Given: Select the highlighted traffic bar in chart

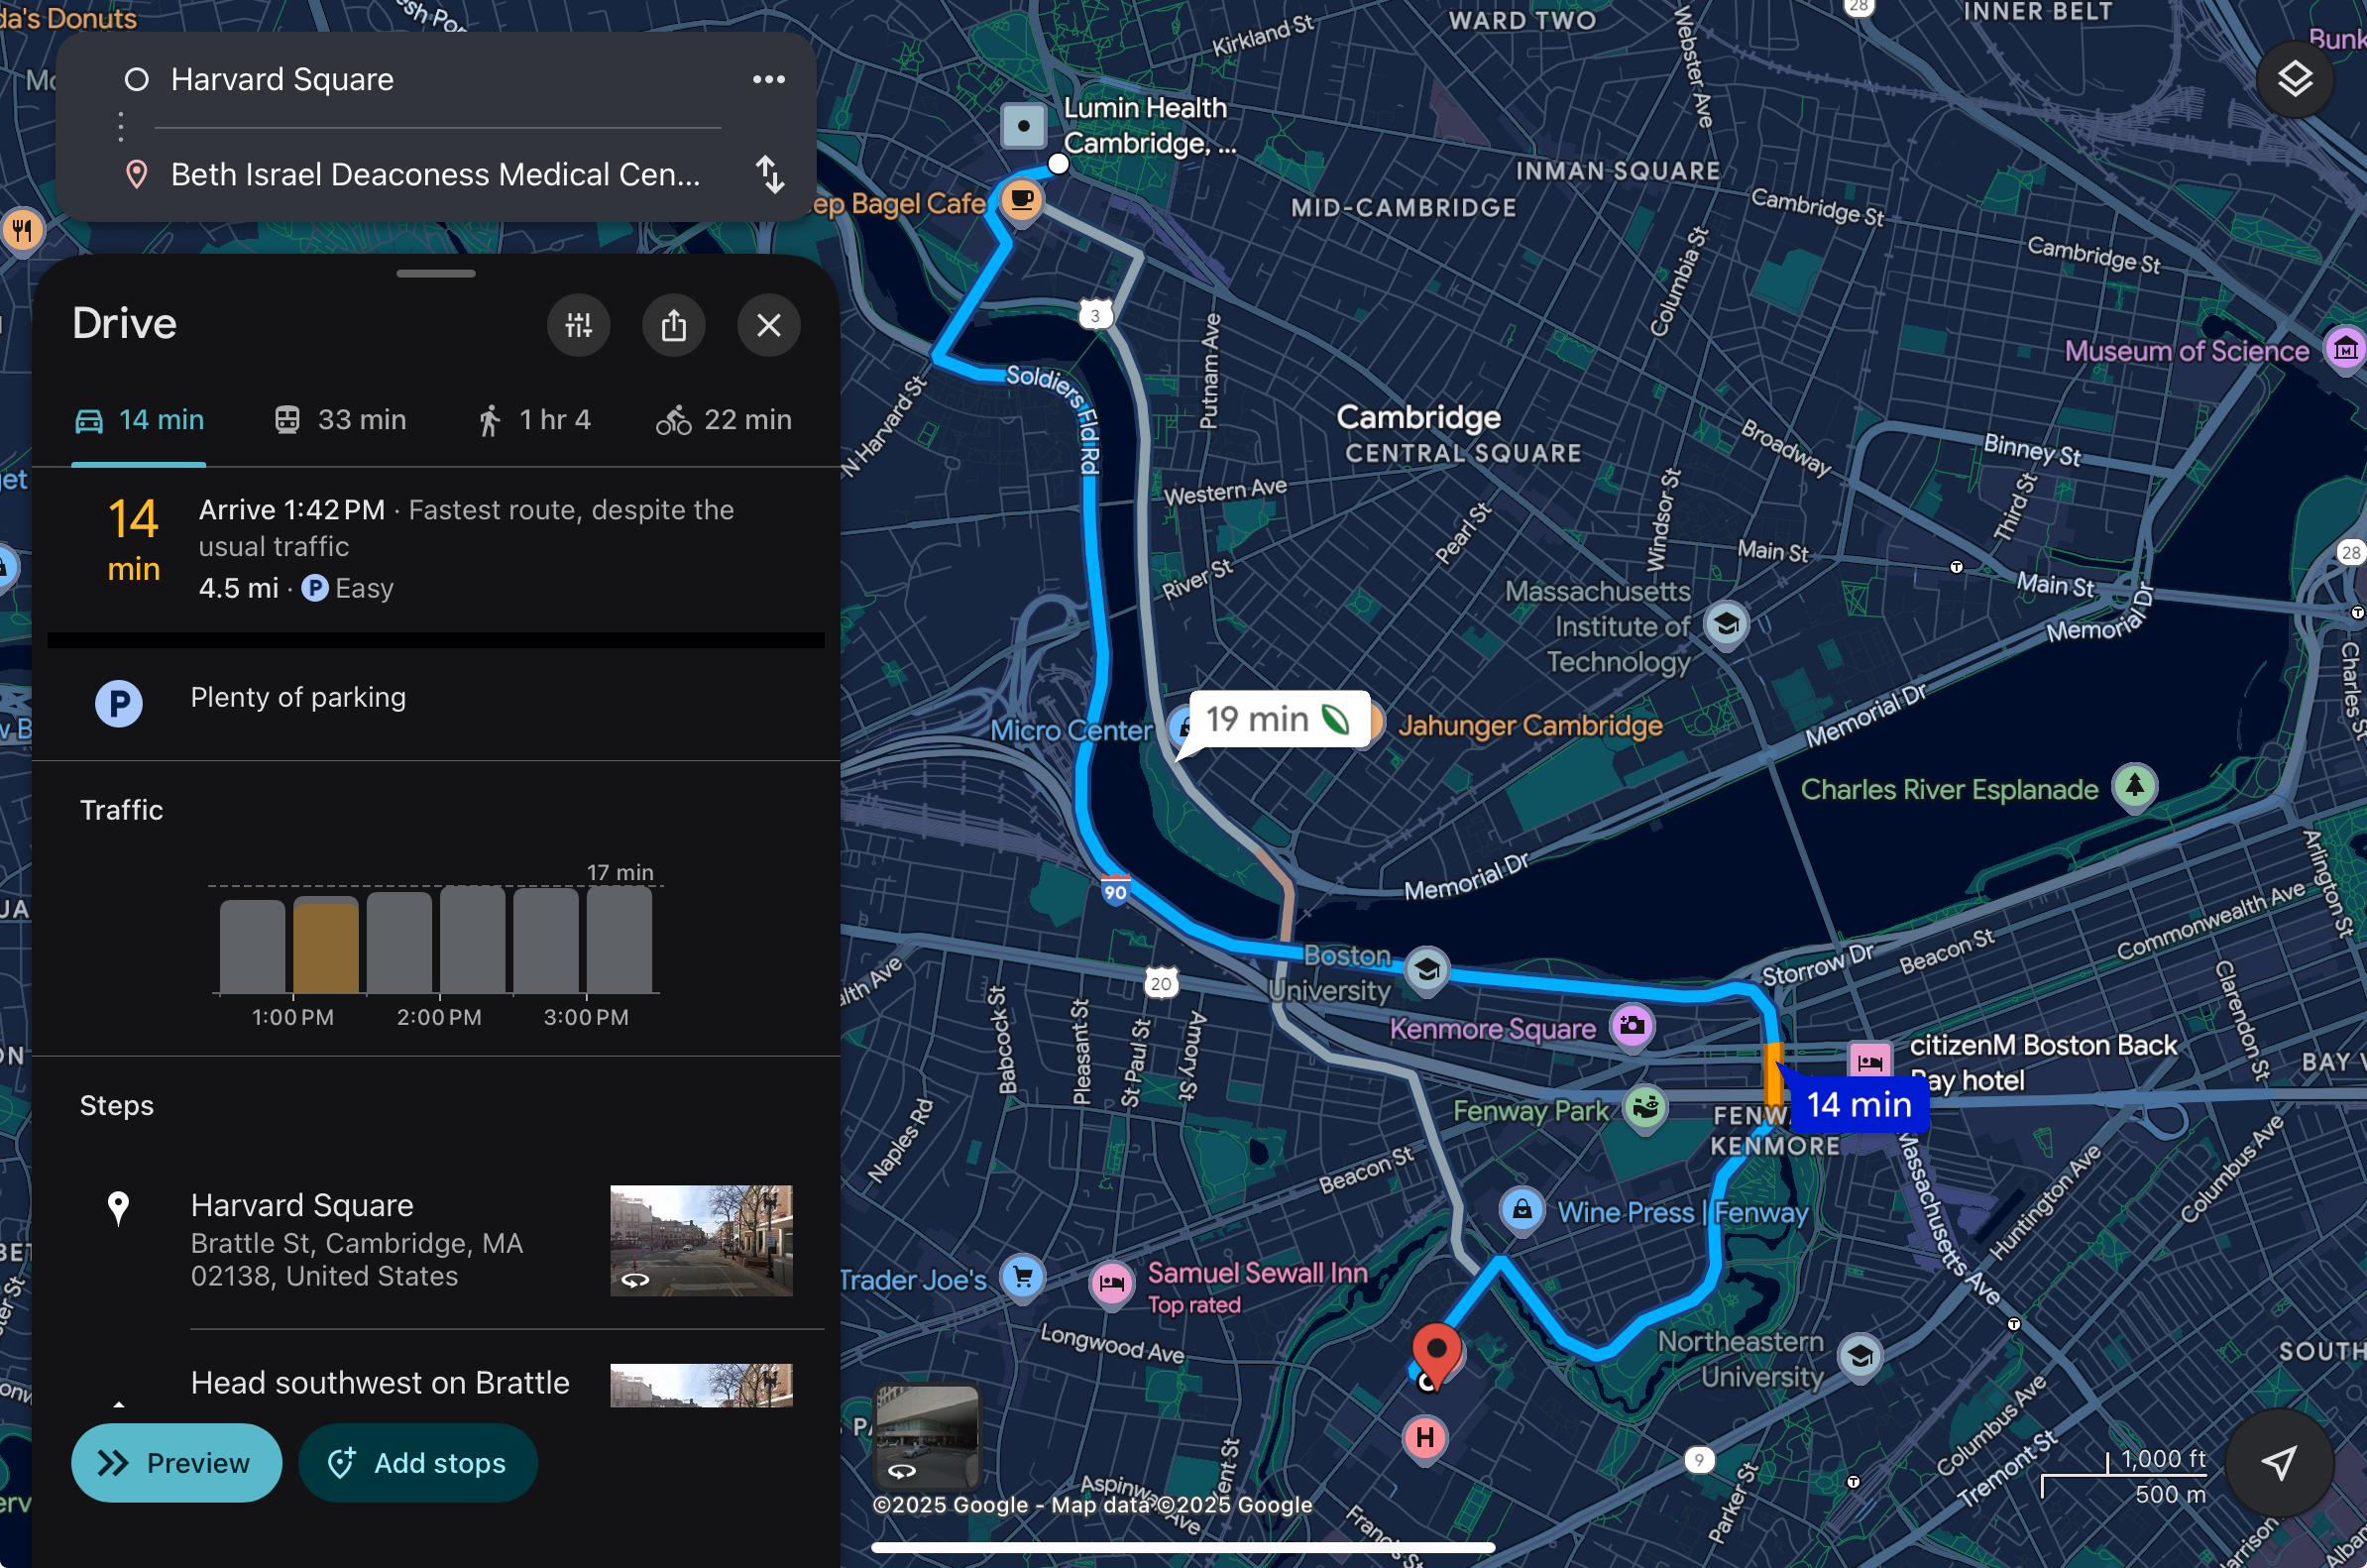Looking at the screenshot, I should 325,945.
